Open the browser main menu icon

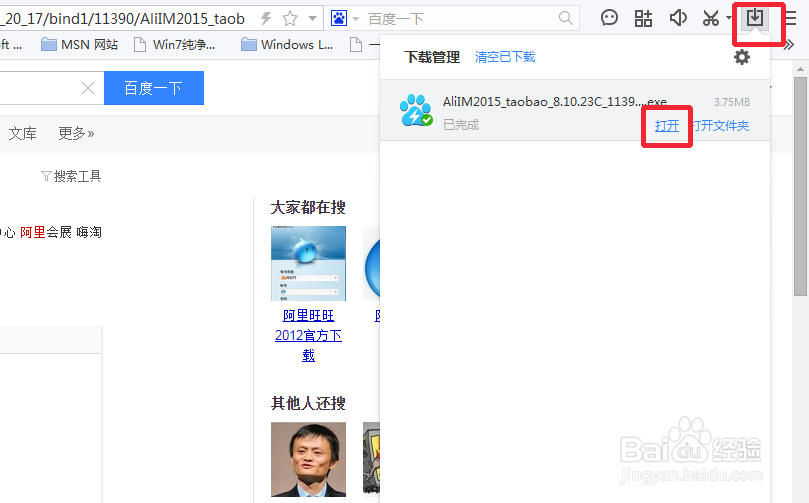(x=791, y=19)
